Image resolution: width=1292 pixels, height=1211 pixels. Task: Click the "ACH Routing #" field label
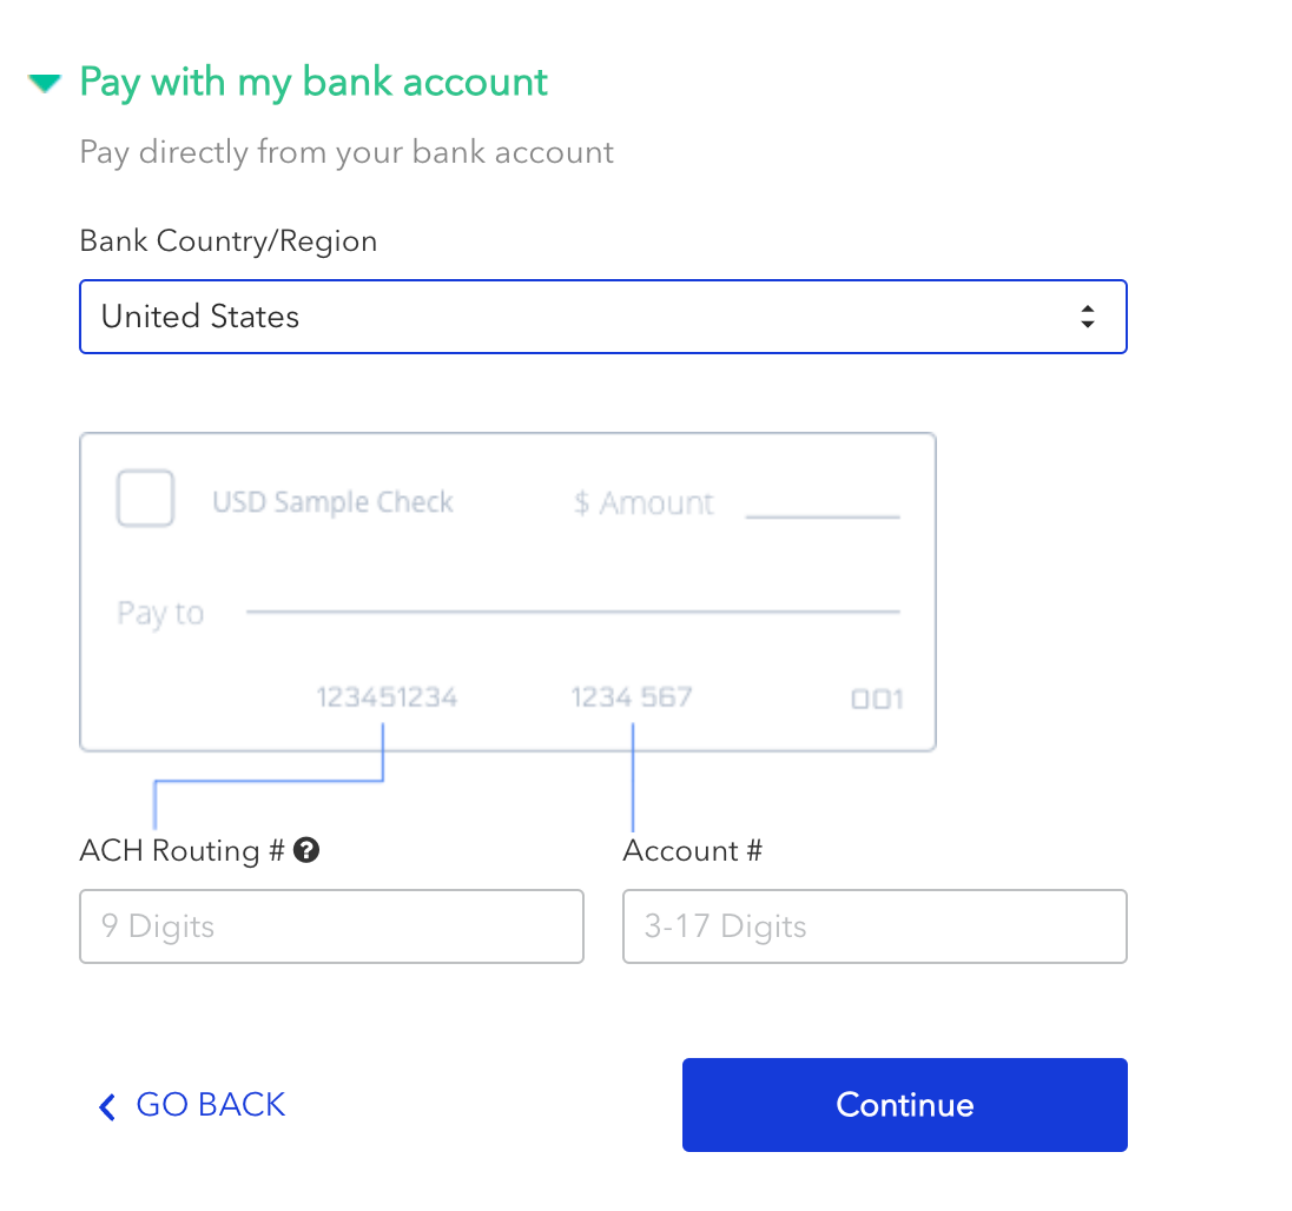click(x=182, y=851)
